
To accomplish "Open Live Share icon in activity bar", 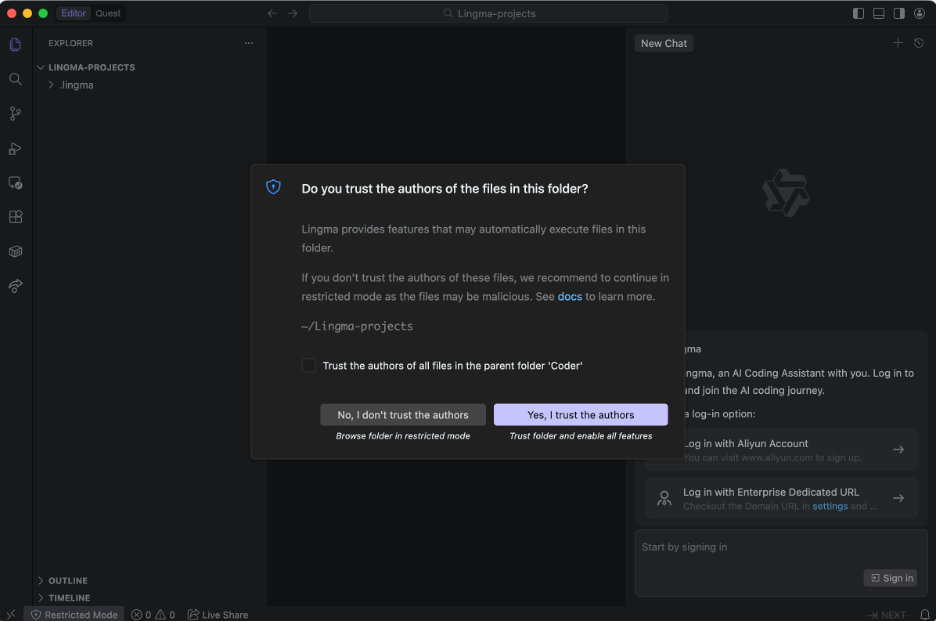I will [16, 286].
